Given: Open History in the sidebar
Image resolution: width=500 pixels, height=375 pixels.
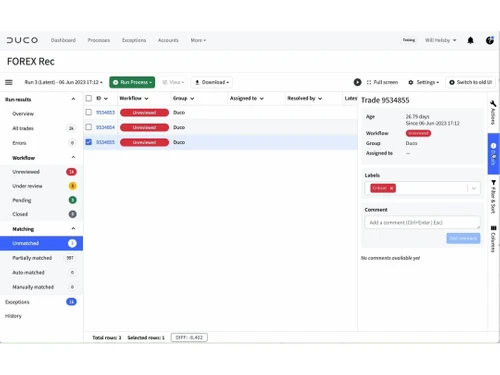Looking at the screenshot, I should click(13, 316).
